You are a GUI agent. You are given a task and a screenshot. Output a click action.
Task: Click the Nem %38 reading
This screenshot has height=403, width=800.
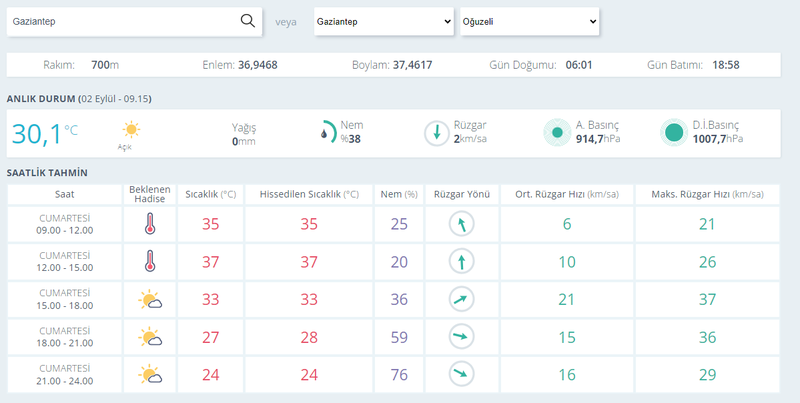(x=352, y=132)
